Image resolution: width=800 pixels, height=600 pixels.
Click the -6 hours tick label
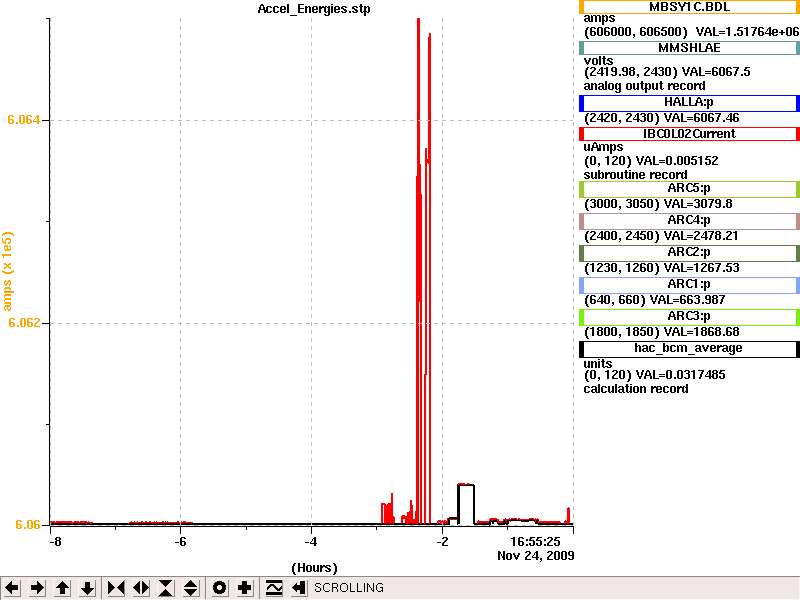(x=181, y=542)
